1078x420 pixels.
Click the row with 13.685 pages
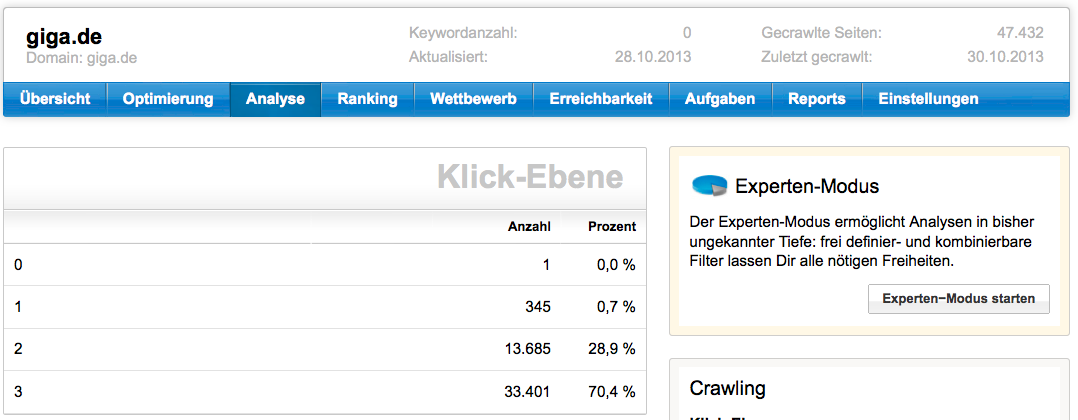coord(325,349)
